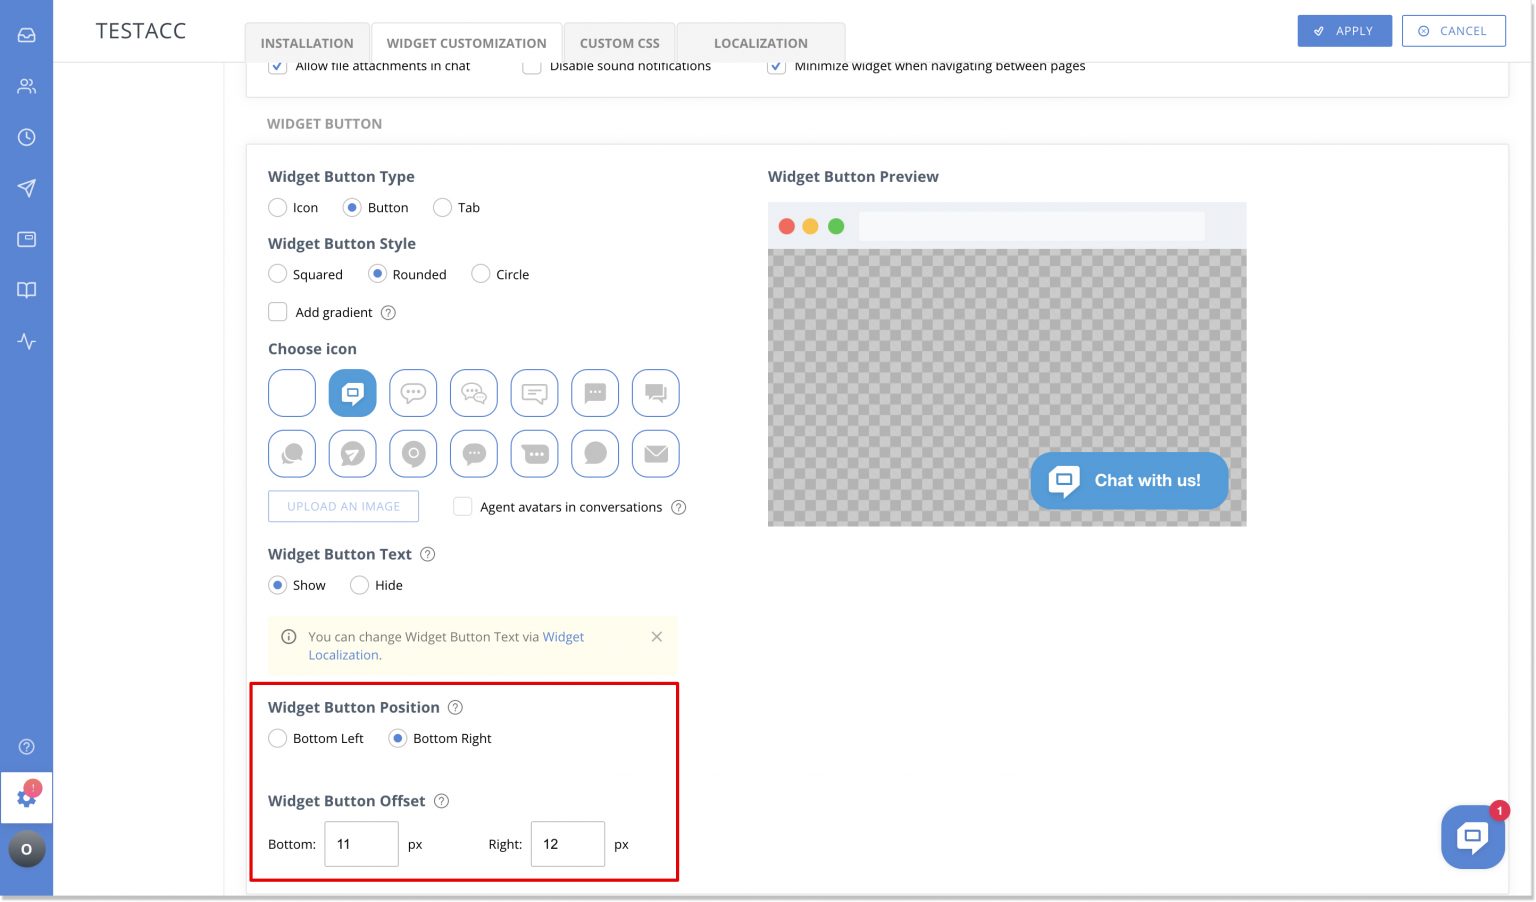
Task: Enable the Agent avatars in conversations checkbox
Action: point(463,506)
